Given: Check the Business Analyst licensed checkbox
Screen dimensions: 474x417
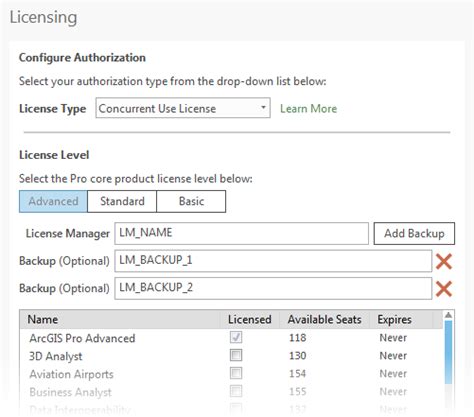Looking at the screenshot, I should point(236,391).
